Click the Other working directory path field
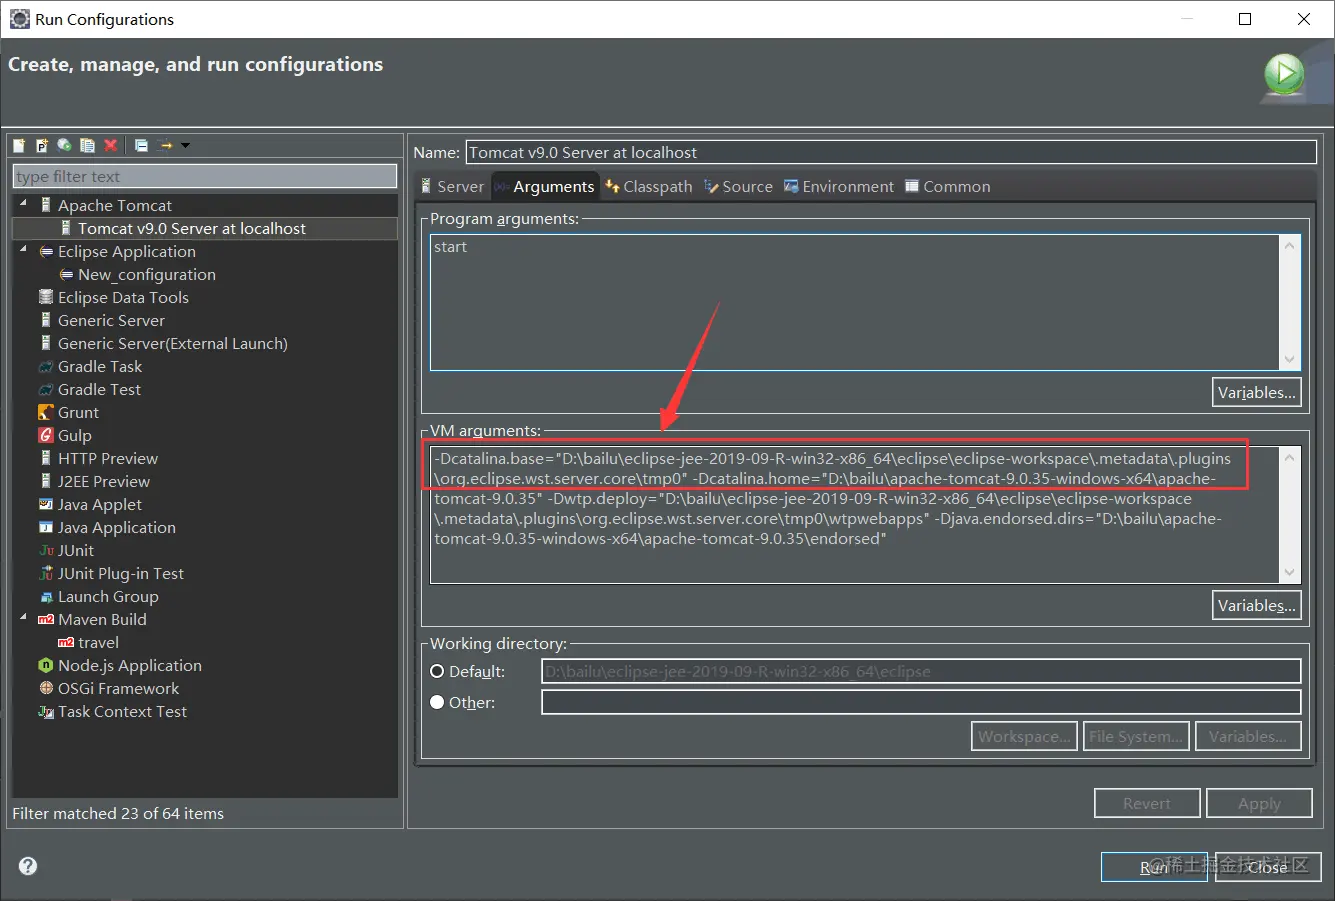1335x901 pixels. point(921,702)
